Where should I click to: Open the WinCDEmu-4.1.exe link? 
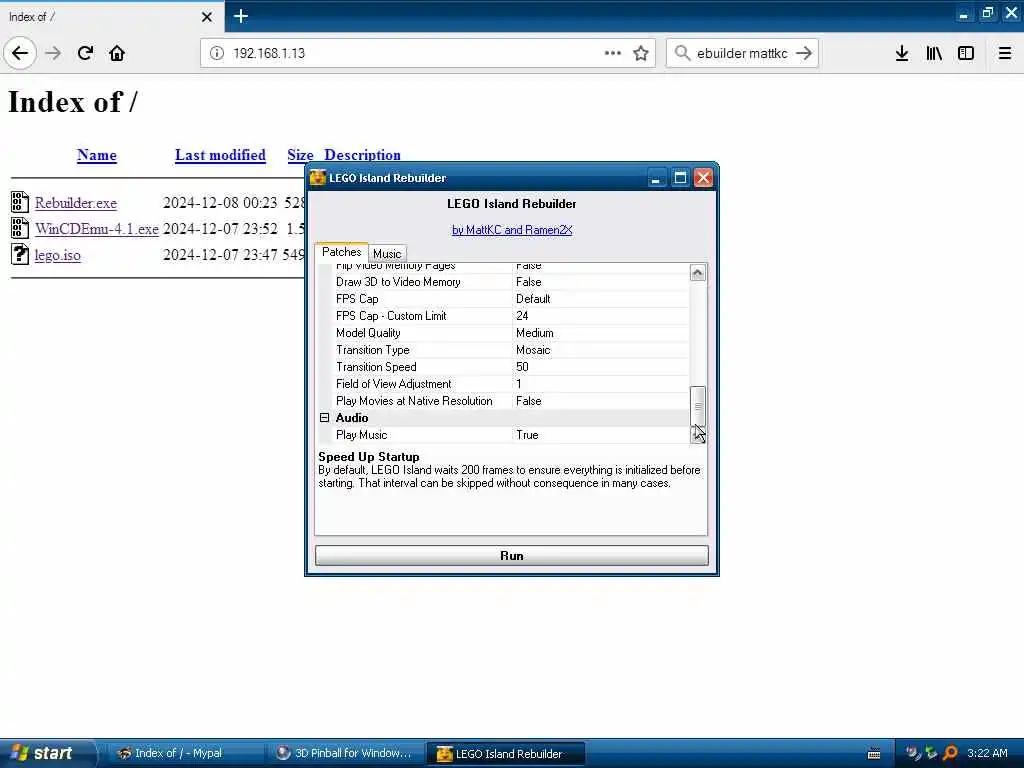click(97, 229)
